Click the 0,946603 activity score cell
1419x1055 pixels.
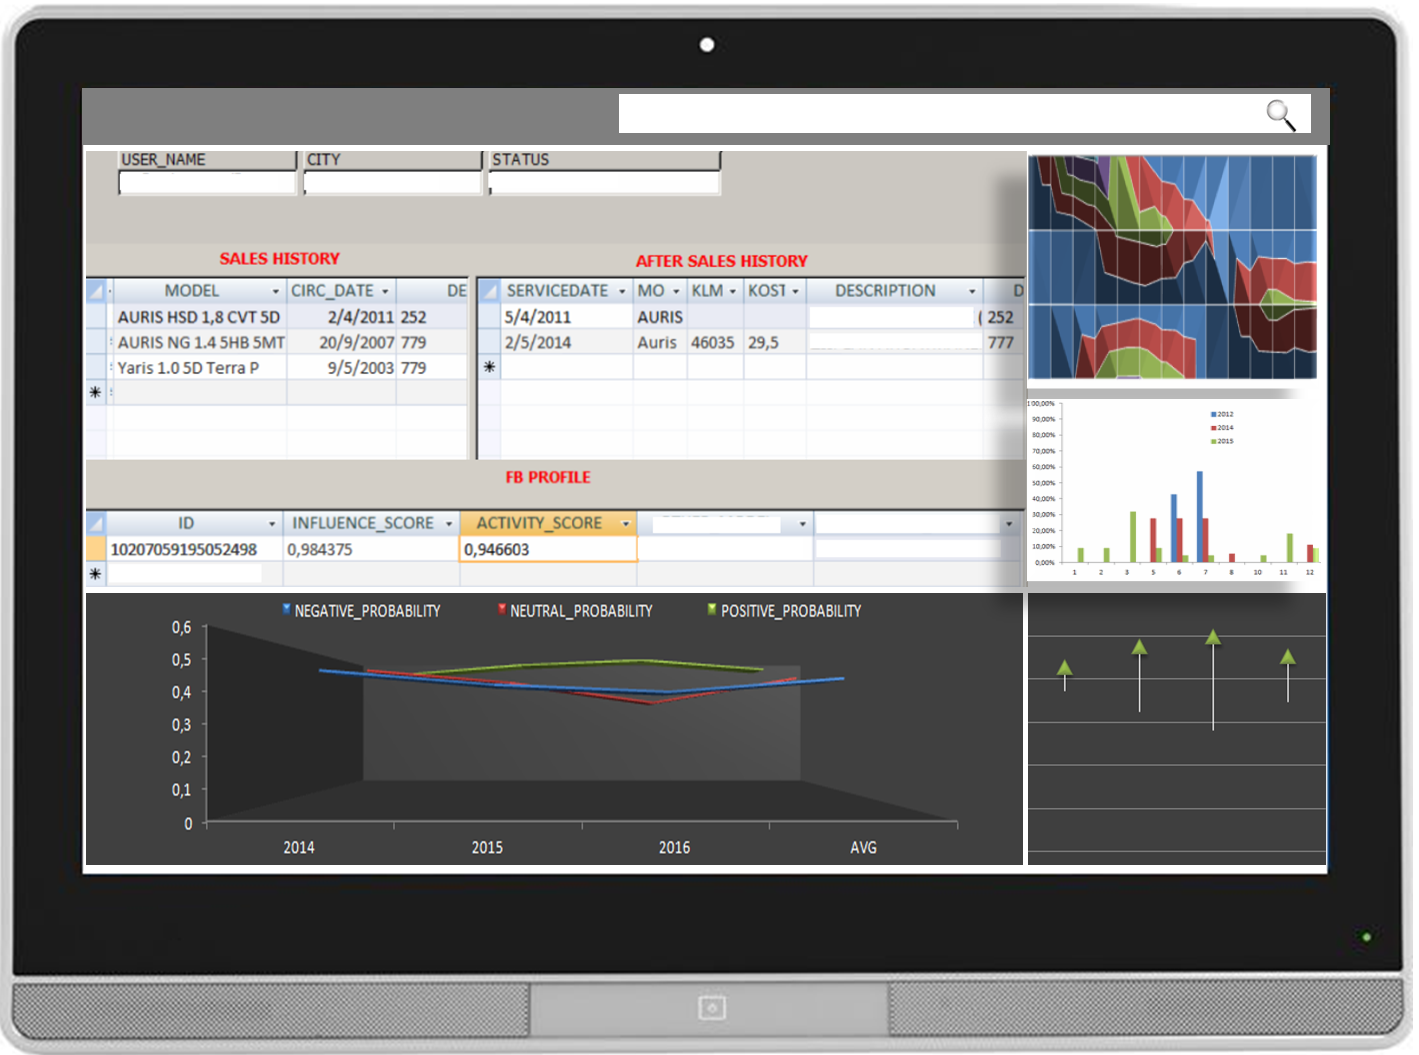click(x=548, y=549)
